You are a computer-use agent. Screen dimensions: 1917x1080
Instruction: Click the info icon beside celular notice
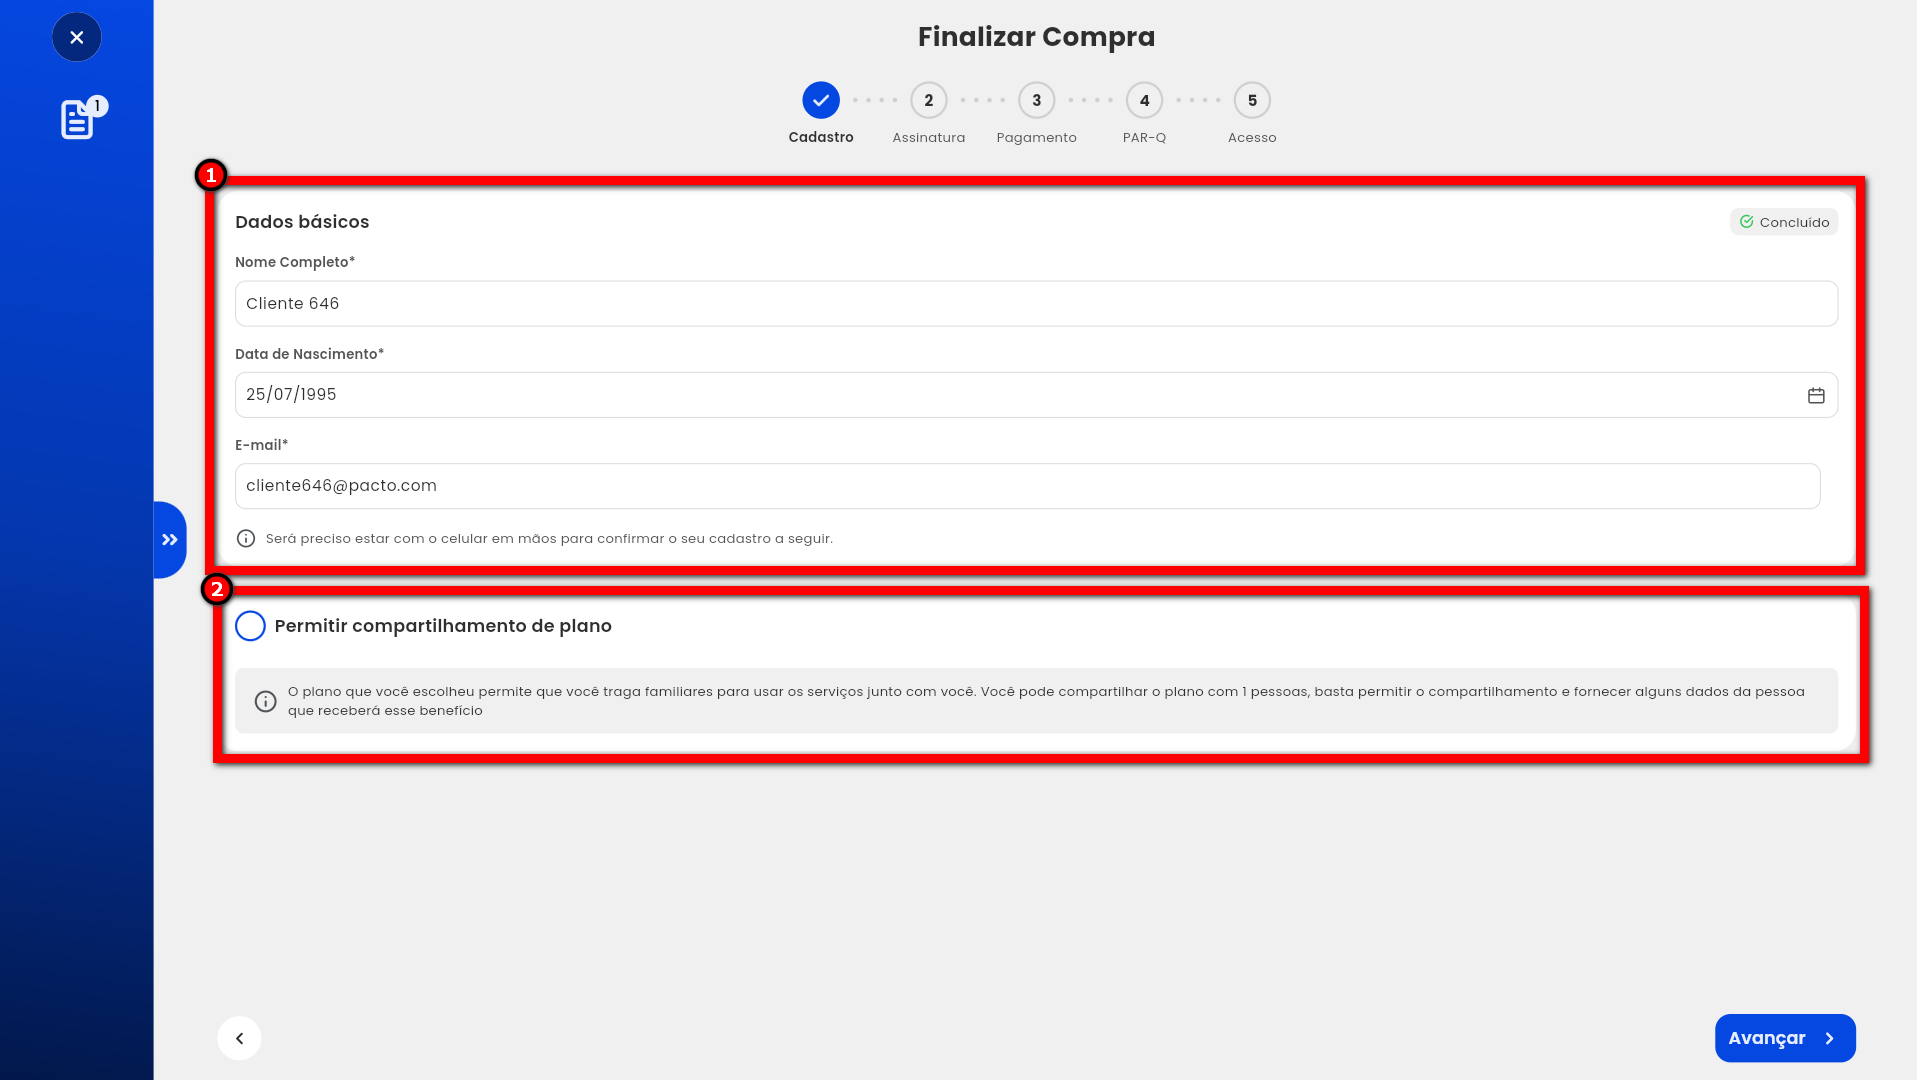click(x=246, y=538)
